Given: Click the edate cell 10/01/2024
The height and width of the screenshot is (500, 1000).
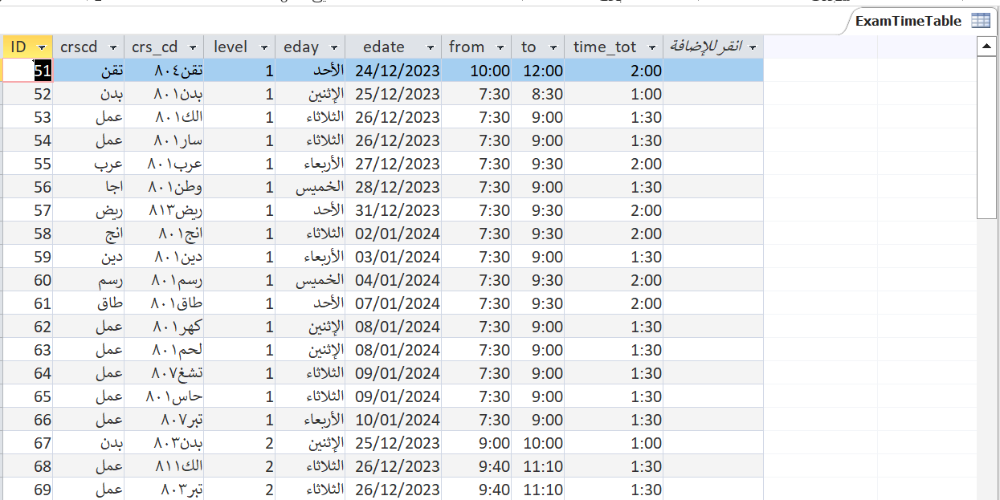Looking at the screenshot, I should coord(393,420).
